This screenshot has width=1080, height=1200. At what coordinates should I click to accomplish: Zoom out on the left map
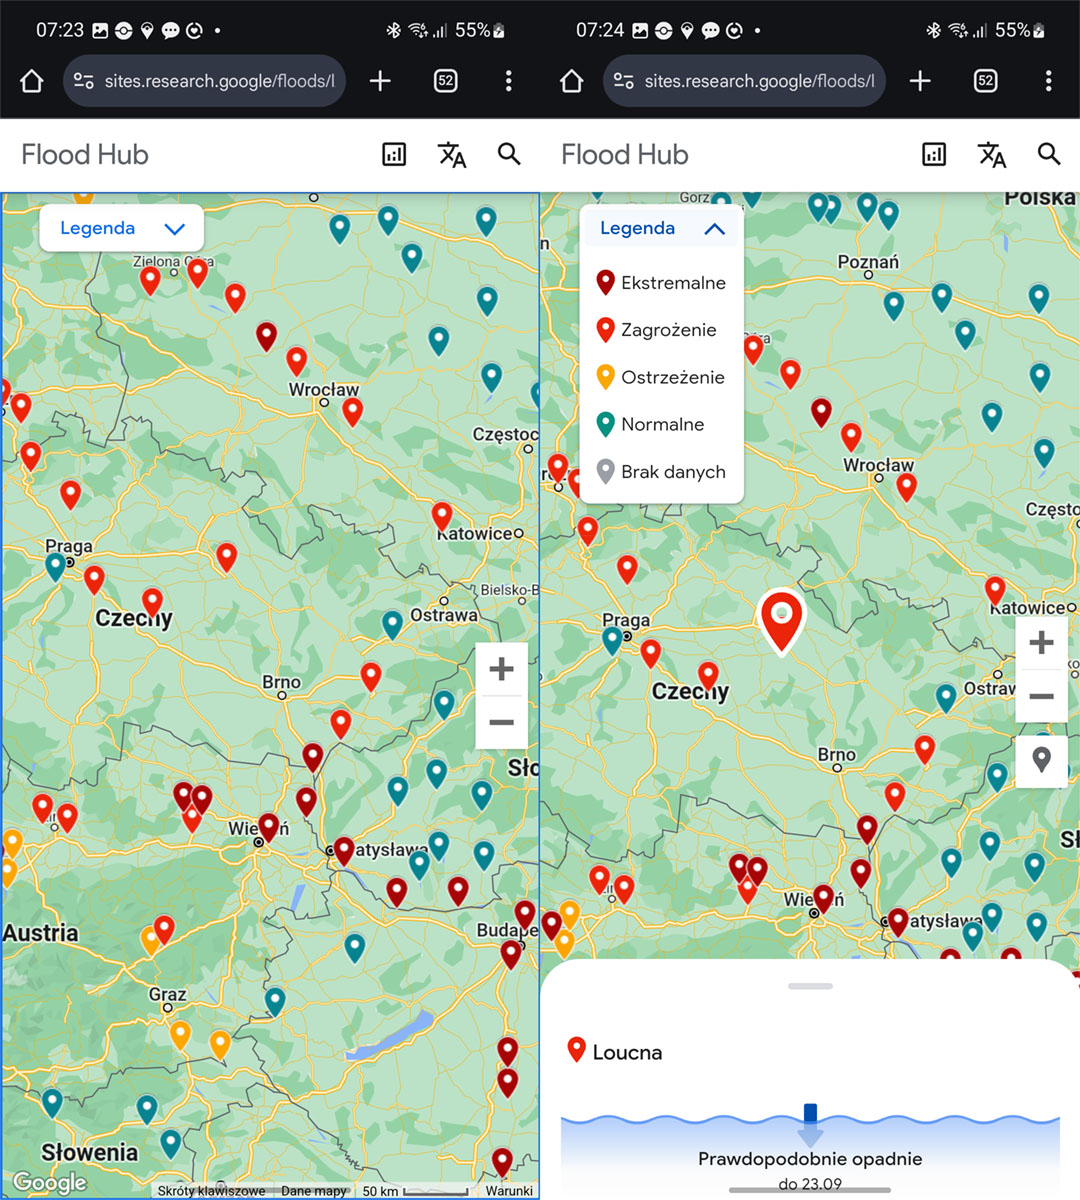[501, 722]
